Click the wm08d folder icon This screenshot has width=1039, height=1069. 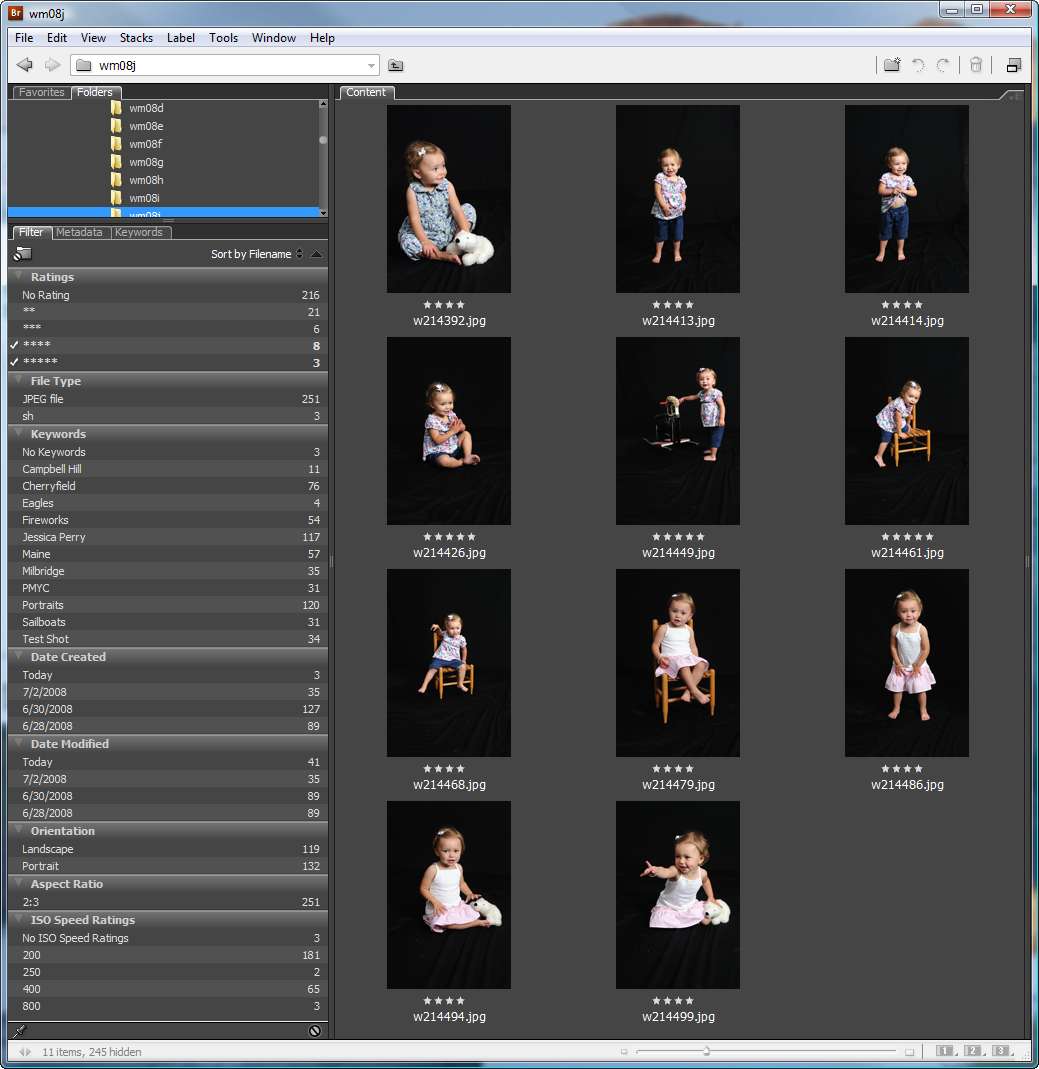(x=117, y=108)
